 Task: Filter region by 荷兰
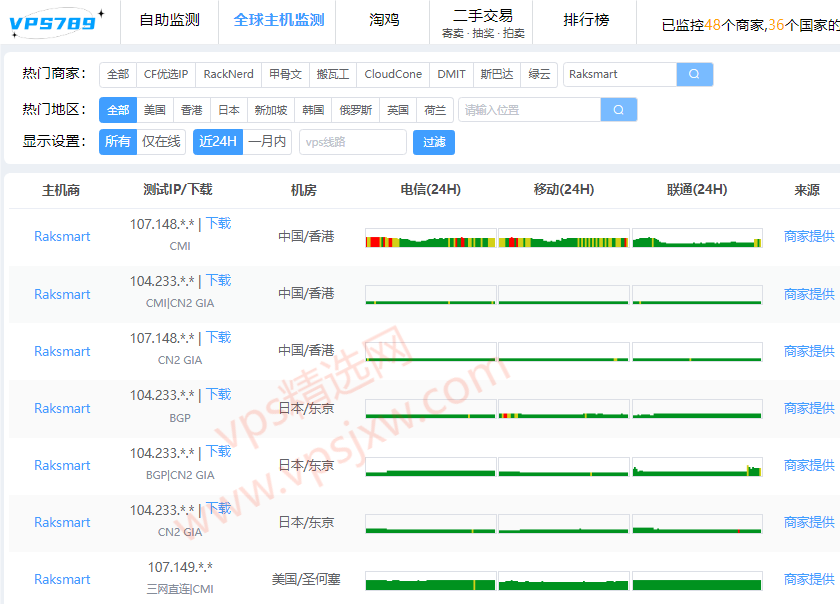[x=435, y=110]
